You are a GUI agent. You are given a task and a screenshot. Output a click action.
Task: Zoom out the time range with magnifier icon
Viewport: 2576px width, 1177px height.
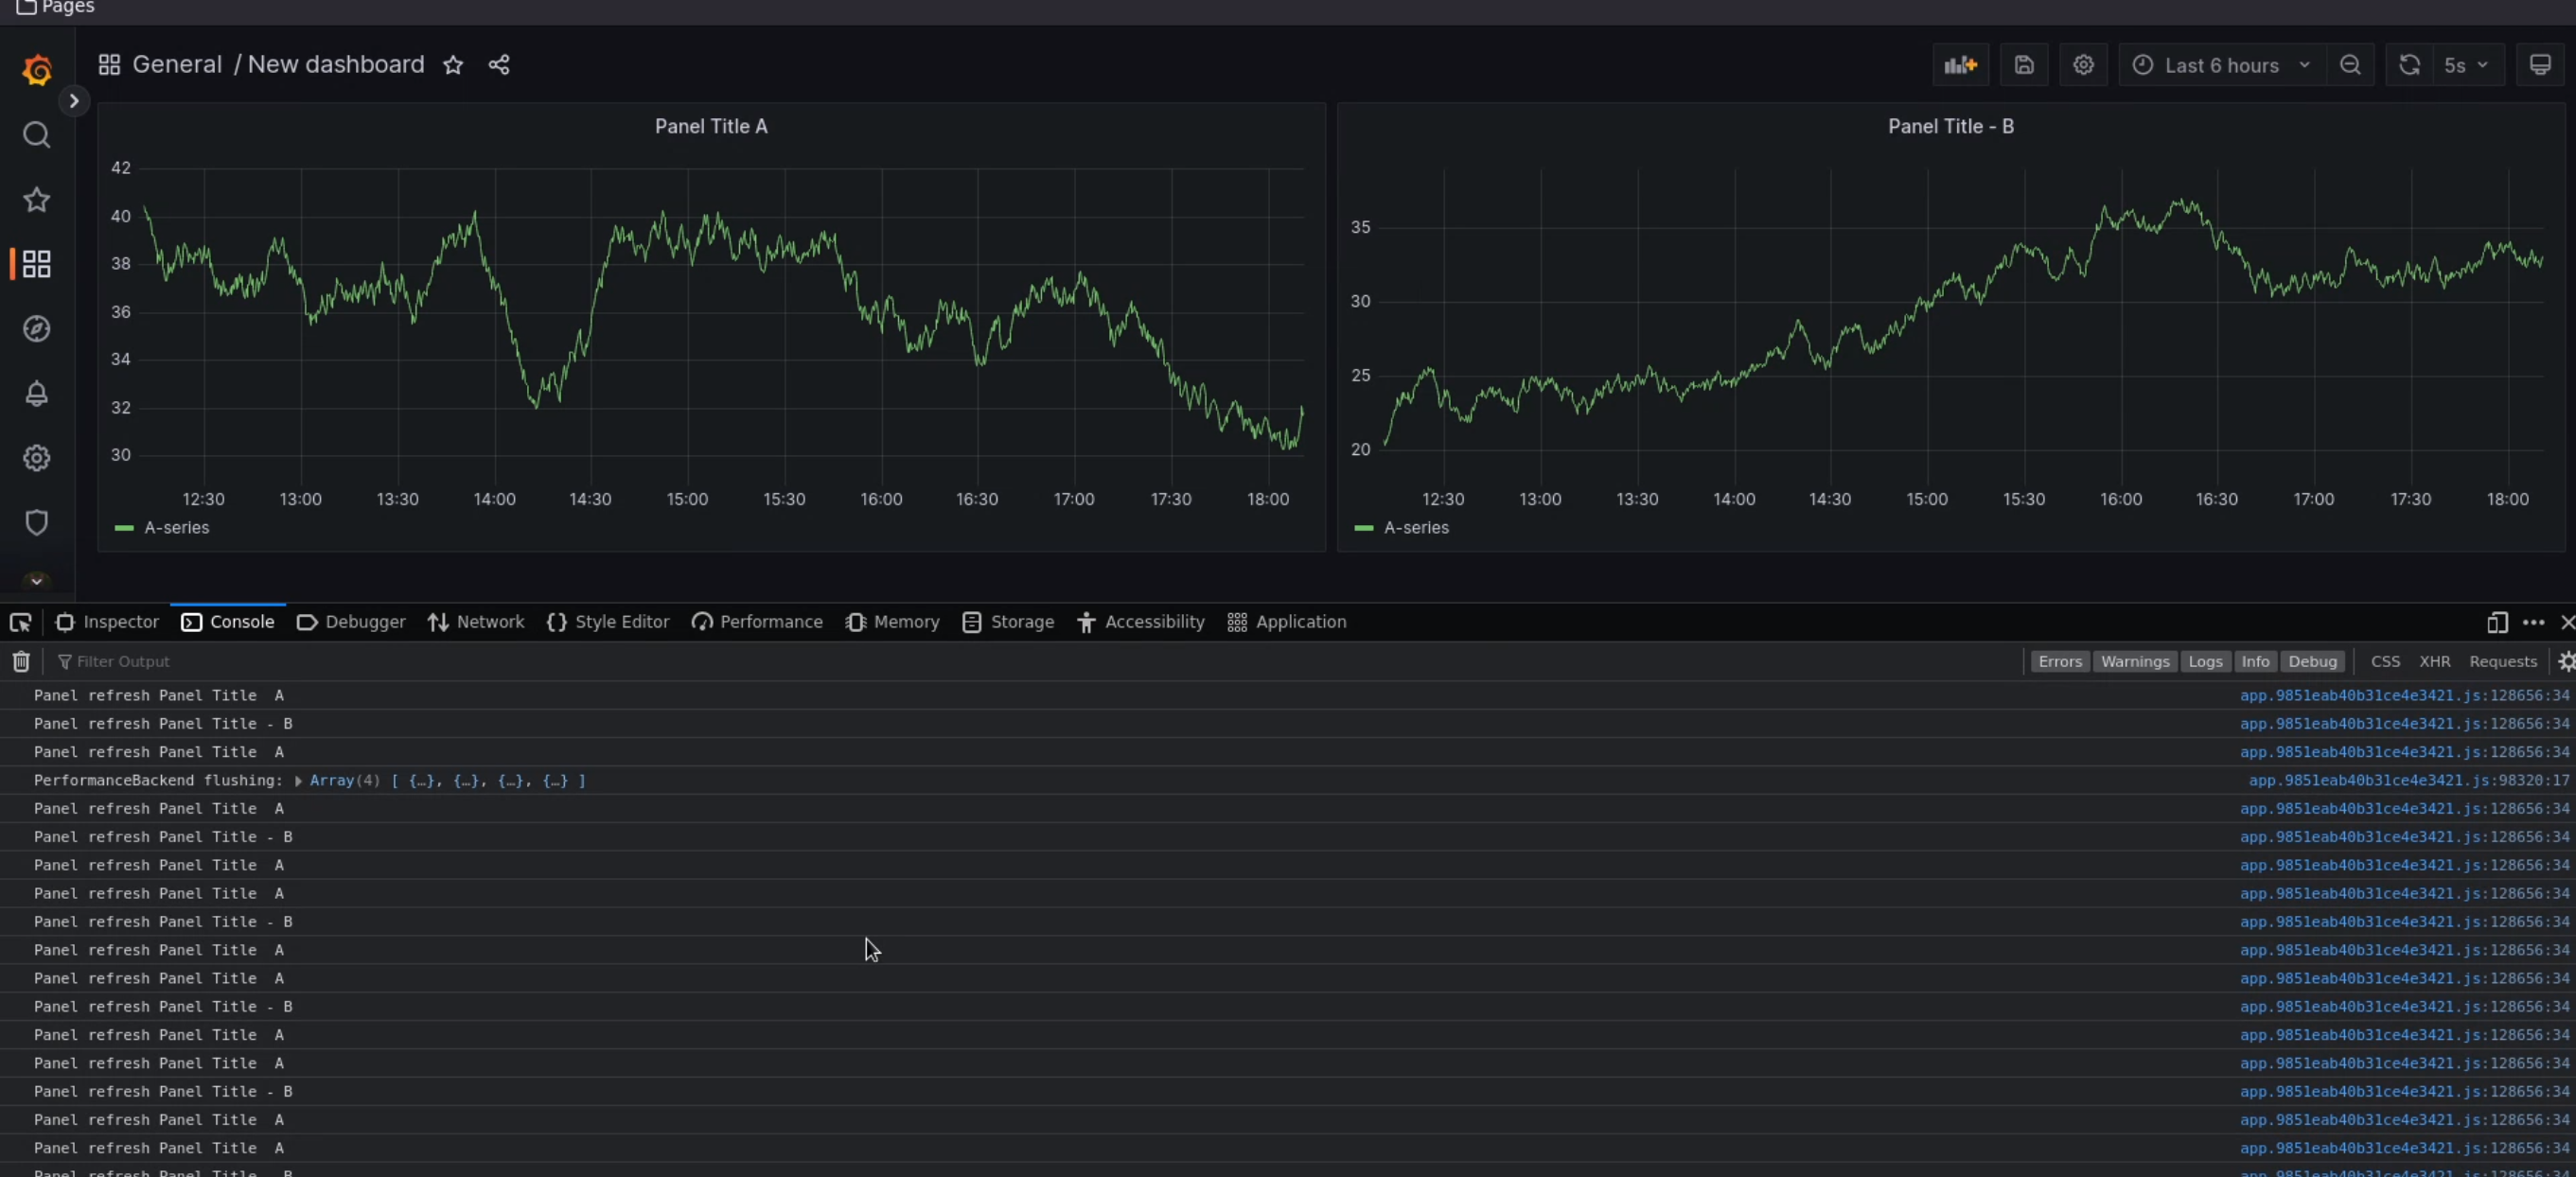click(x=2351, y=64)
